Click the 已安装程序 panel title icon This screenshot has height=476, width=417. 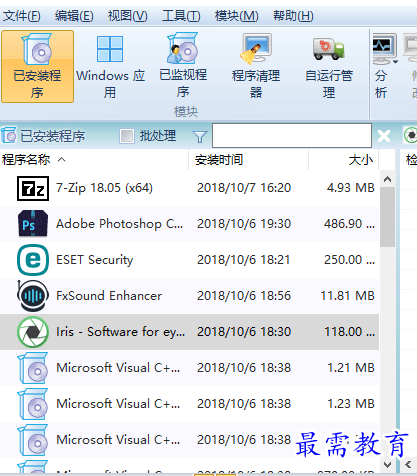[9, 135]
